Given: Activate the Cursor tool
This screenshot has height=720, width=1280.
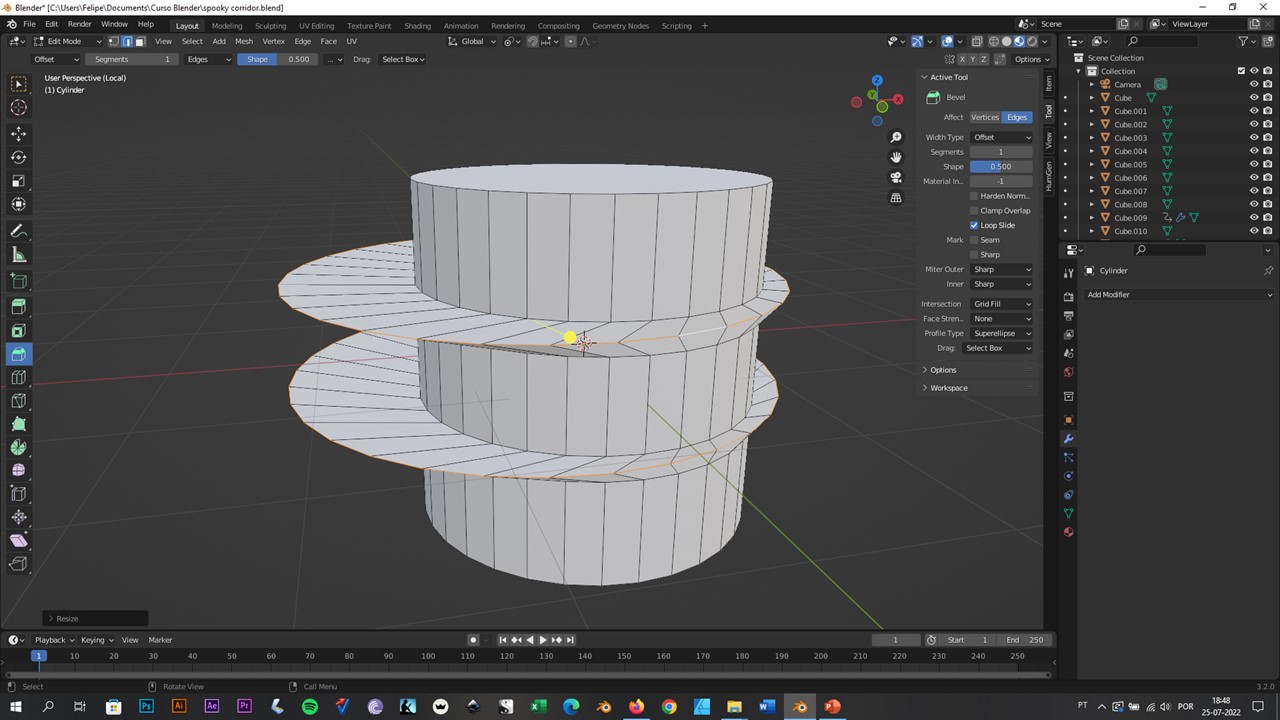Looking at the screenshot, I should coord(18,107).
